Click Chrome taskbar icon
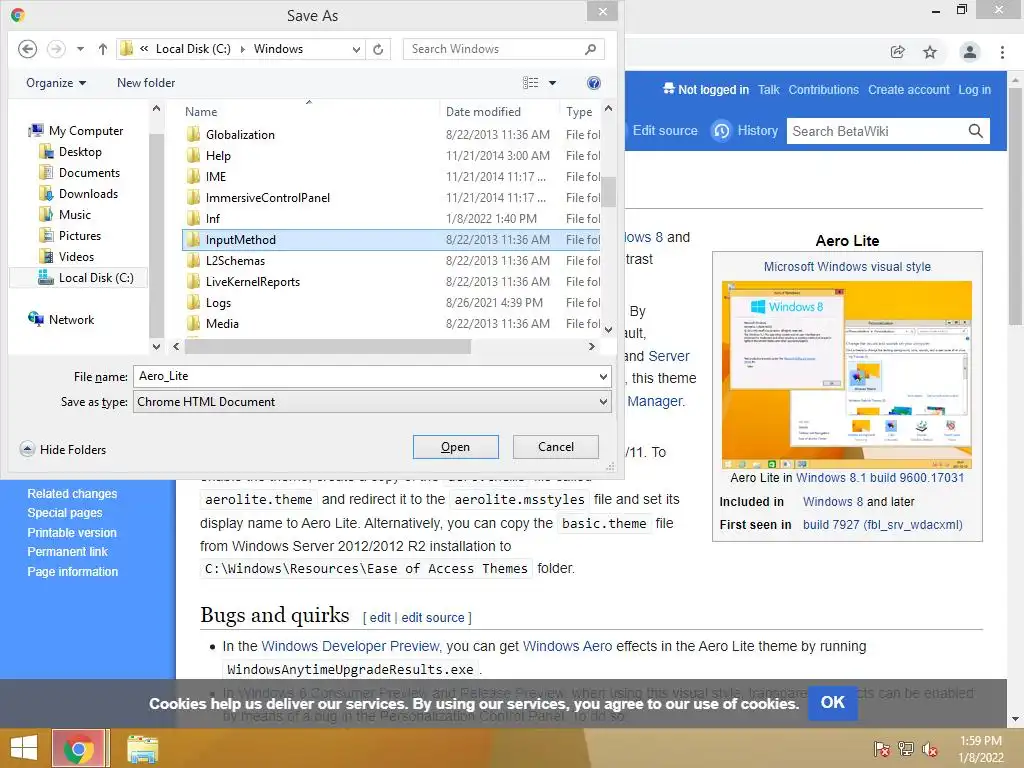Image resolution: width=1024 pixels, height=768 pixels. [78, 748]
